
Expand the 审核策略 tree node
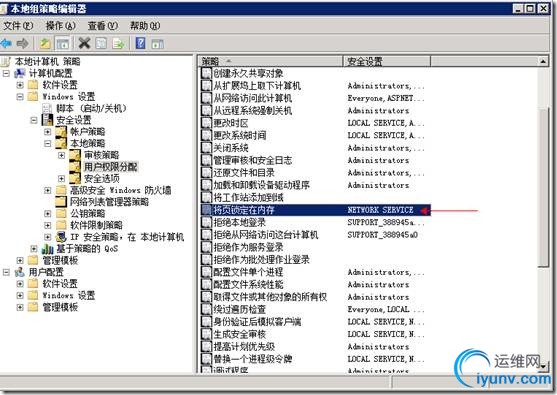(x=61, y=156)
